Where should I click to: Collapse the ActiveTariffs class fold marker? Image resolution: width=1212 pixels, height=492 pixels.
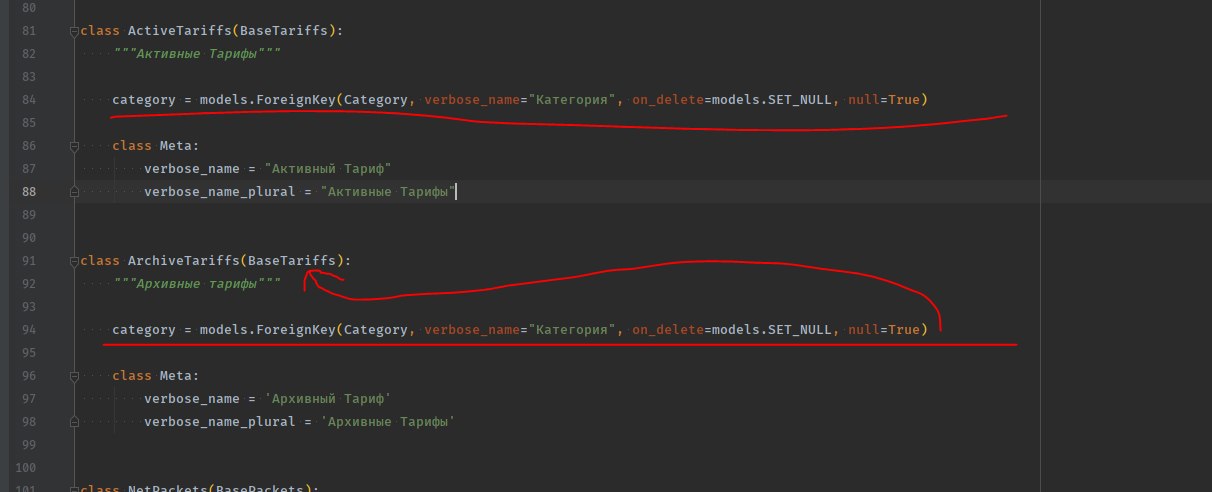point(74,31)
